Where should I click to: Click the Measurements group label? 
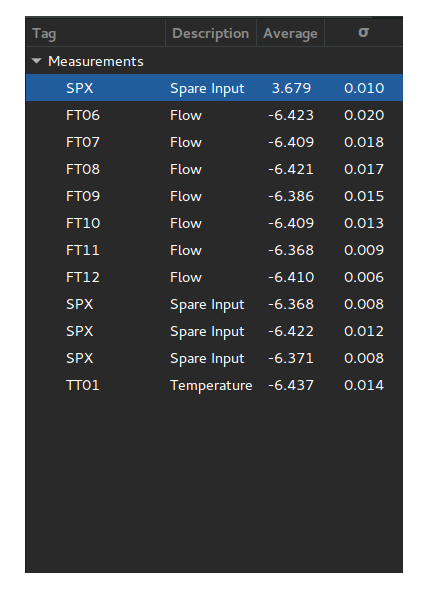coord(96,61)
